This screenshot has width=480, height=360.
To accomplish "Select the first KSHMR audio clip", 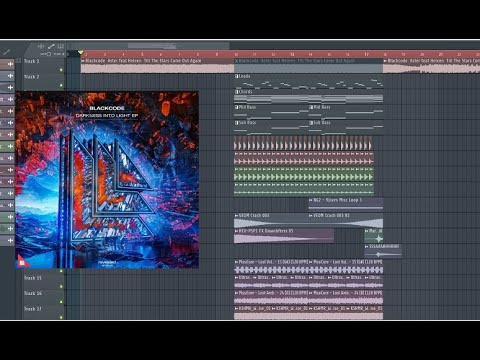I will [253, 313].
